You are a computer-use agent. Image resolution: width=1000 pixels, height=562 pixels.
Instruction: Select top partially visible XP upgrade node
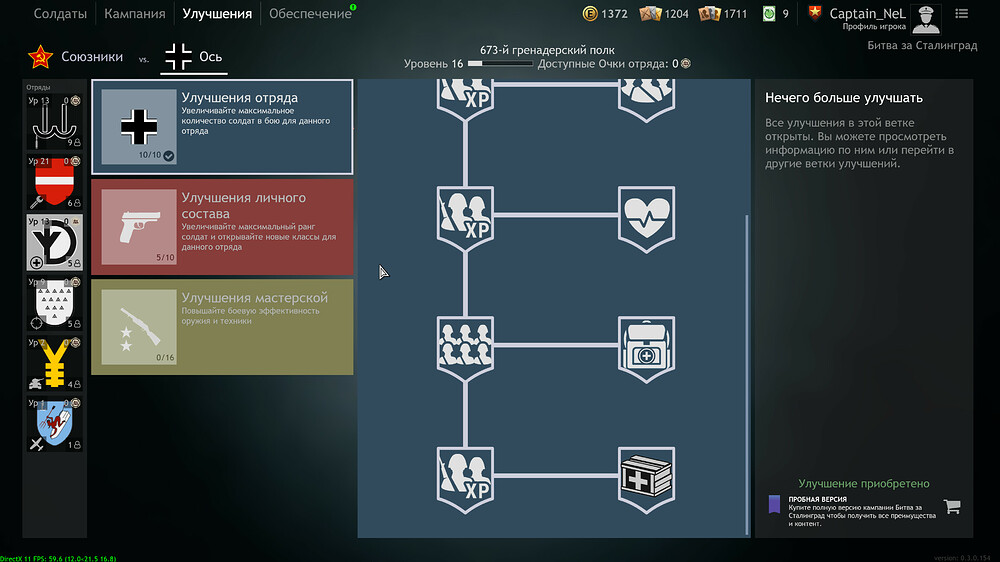pos(466,99)
